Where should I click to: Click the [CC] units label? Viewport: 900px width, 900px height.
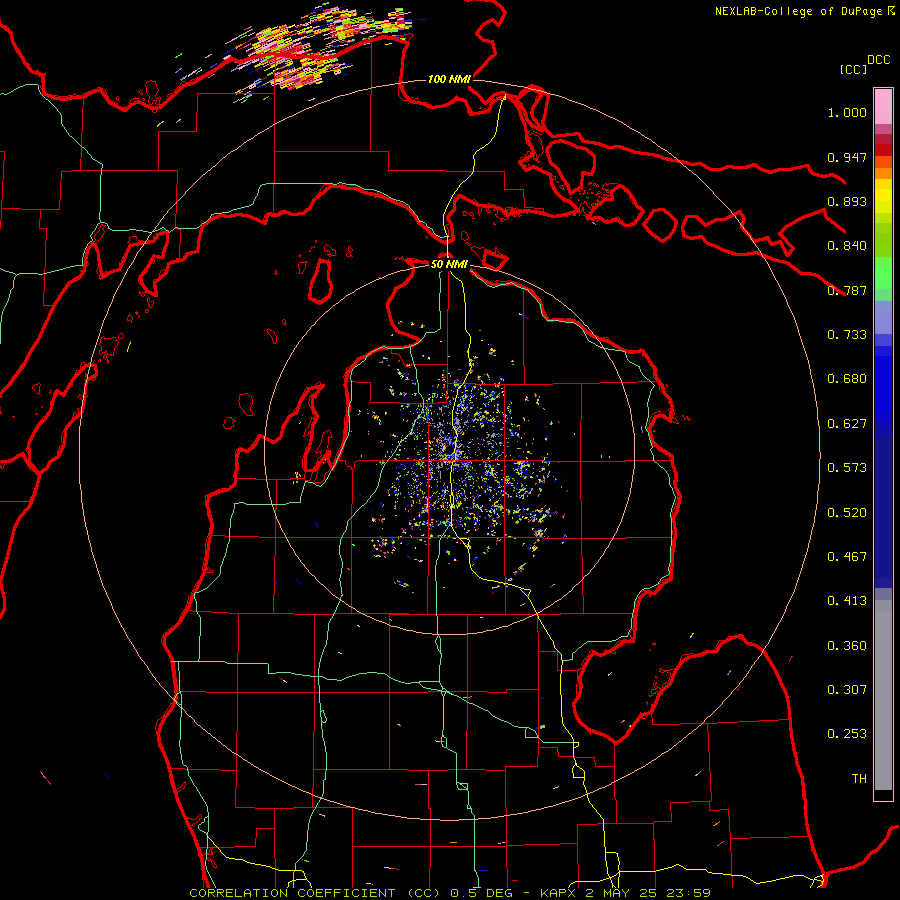(x=854, y=69)
